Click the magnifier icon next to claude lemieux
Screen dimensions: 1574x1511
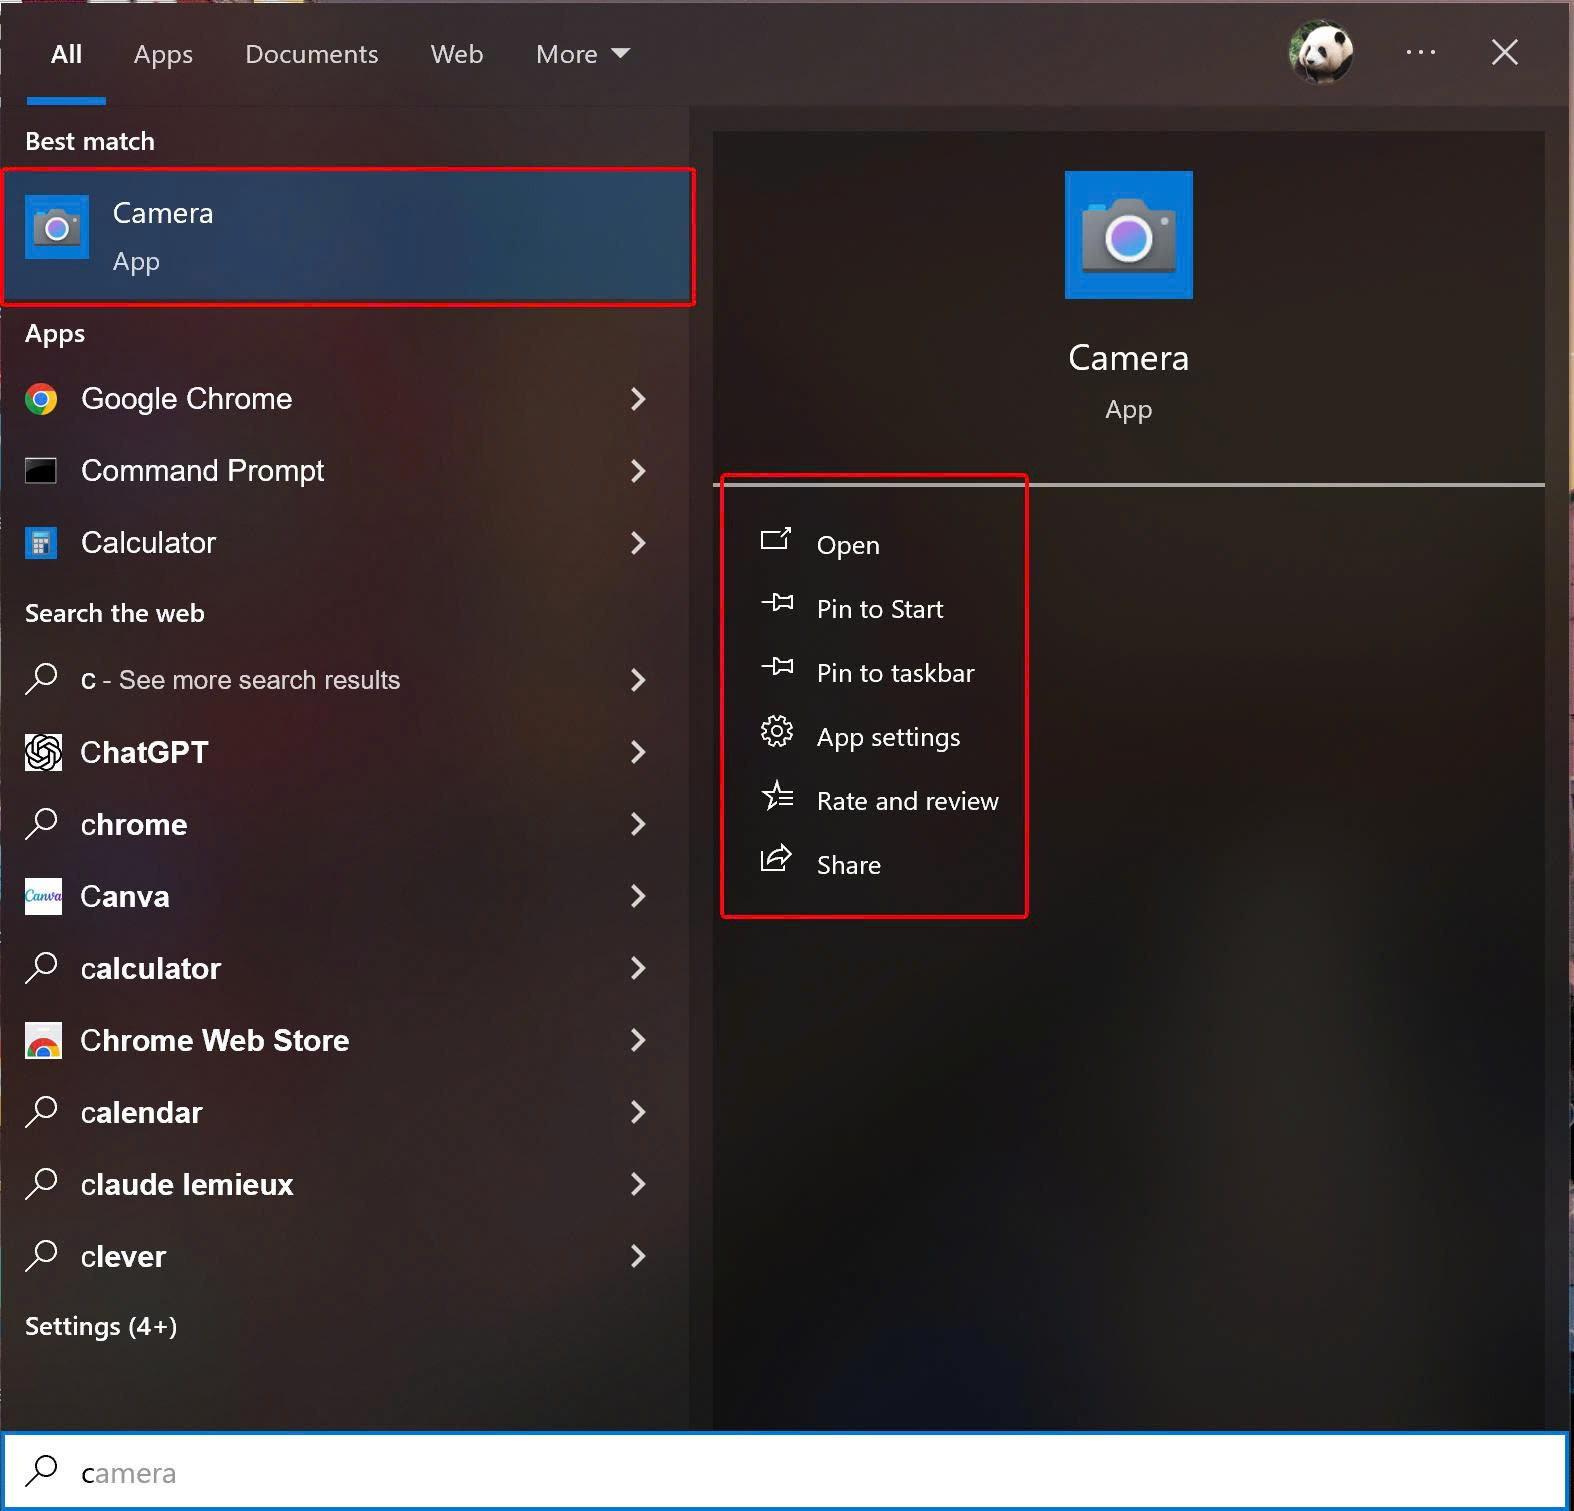point(41,1184)
